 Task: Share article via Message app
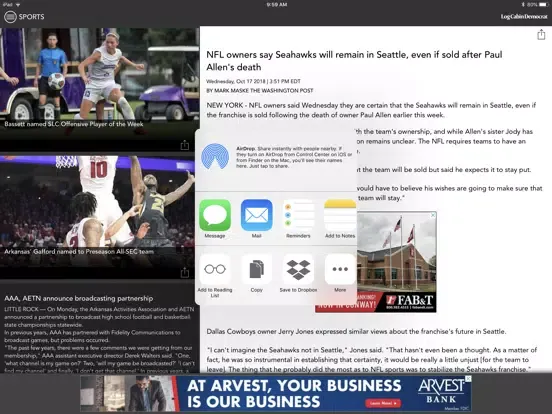point(215,215)
